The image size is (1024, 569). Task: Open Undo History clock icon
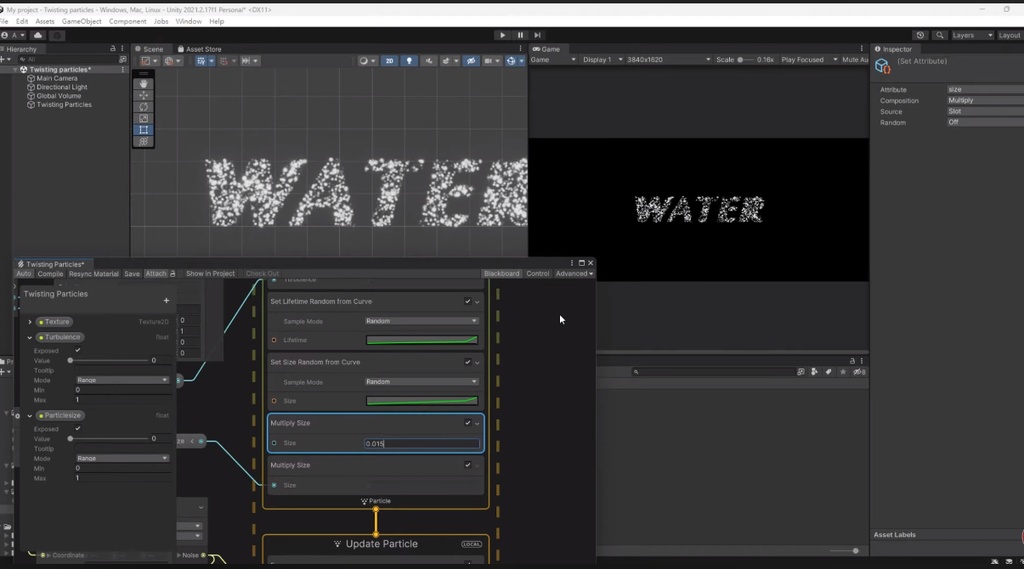tap(920, 35)
